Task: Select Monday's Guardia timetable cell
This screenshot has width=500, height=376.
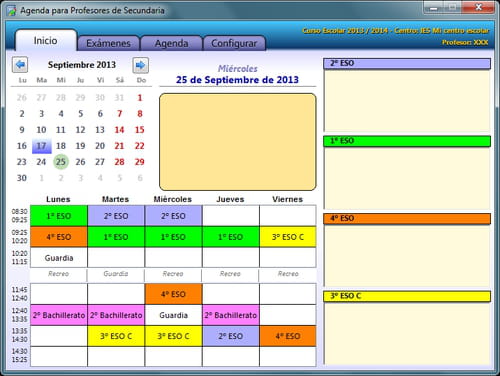Action: pos(59,258)
